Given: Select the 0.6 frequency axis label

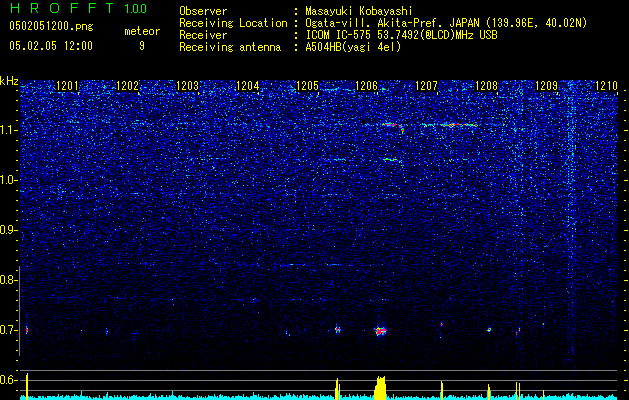Looking at the screenshot, I should (x=7, y=380).
